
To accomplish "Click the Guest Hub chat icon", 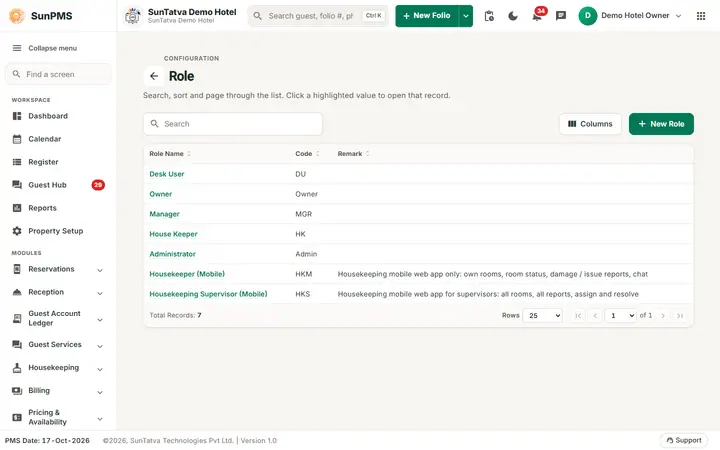I will tap(17, 185).
